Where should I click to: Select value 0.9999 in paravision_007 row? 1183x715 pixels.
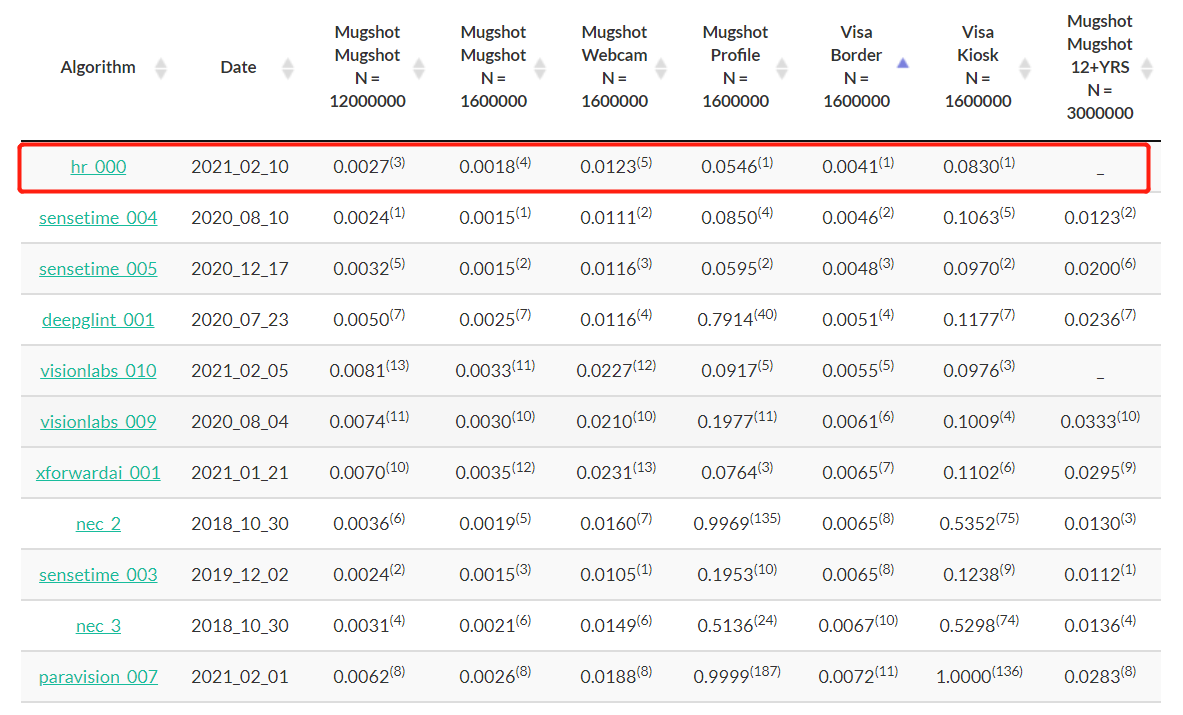tap(722, 677)
